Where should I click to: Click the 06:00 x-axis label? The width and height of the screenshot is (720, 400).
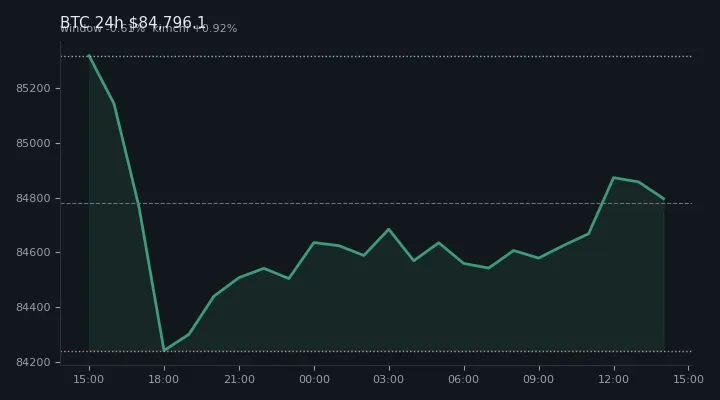point(464,379)
